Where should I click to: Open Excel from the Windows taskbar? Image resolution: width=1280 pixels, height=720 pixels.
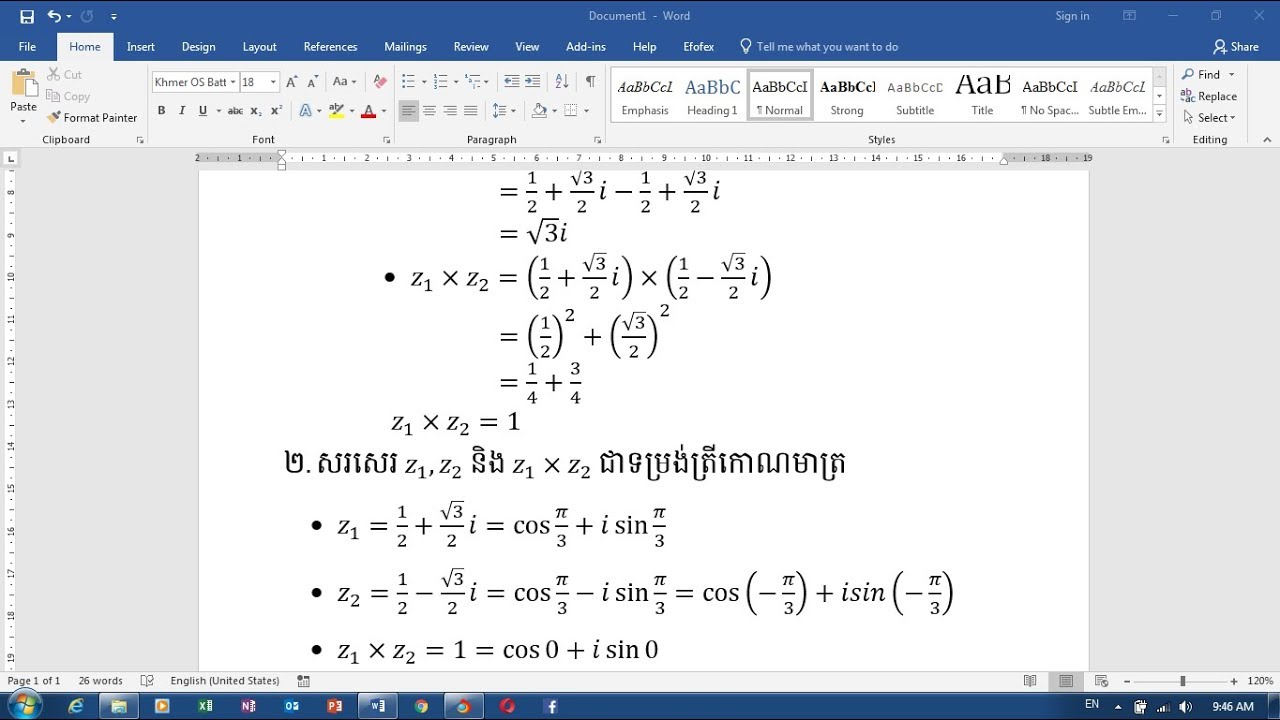pyautogui.click(x=205, y=706)
